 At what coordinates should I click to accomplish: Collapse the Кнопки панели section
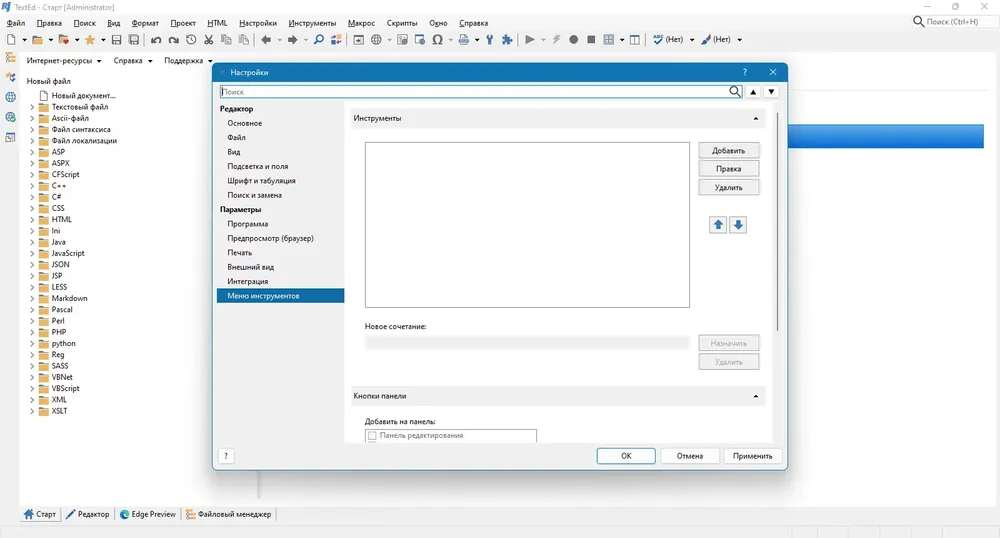coord(756,396)
